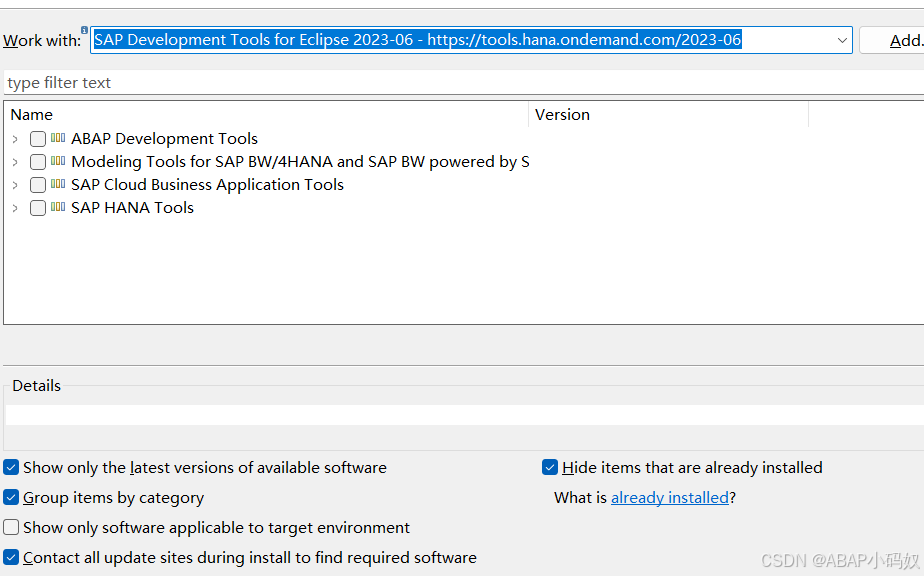This screenshot has height=576, width=924.
Task: Click the Name column header
Action: click(266, 114)
